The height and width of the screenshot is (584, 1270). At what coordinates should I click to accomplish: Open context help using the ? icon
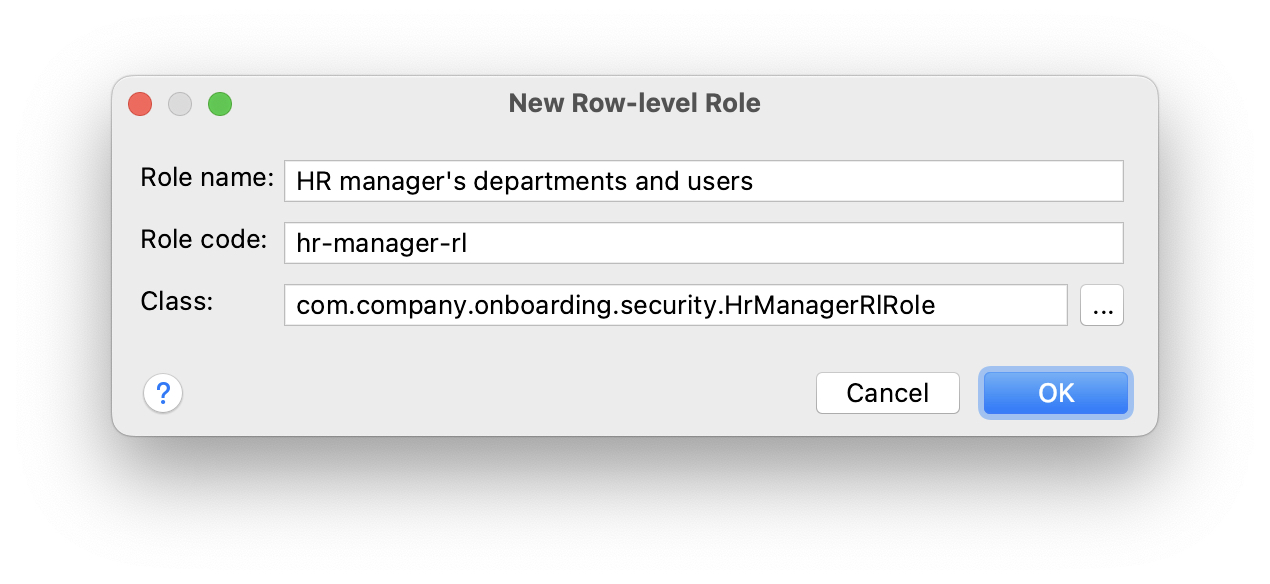click(163, 393)
